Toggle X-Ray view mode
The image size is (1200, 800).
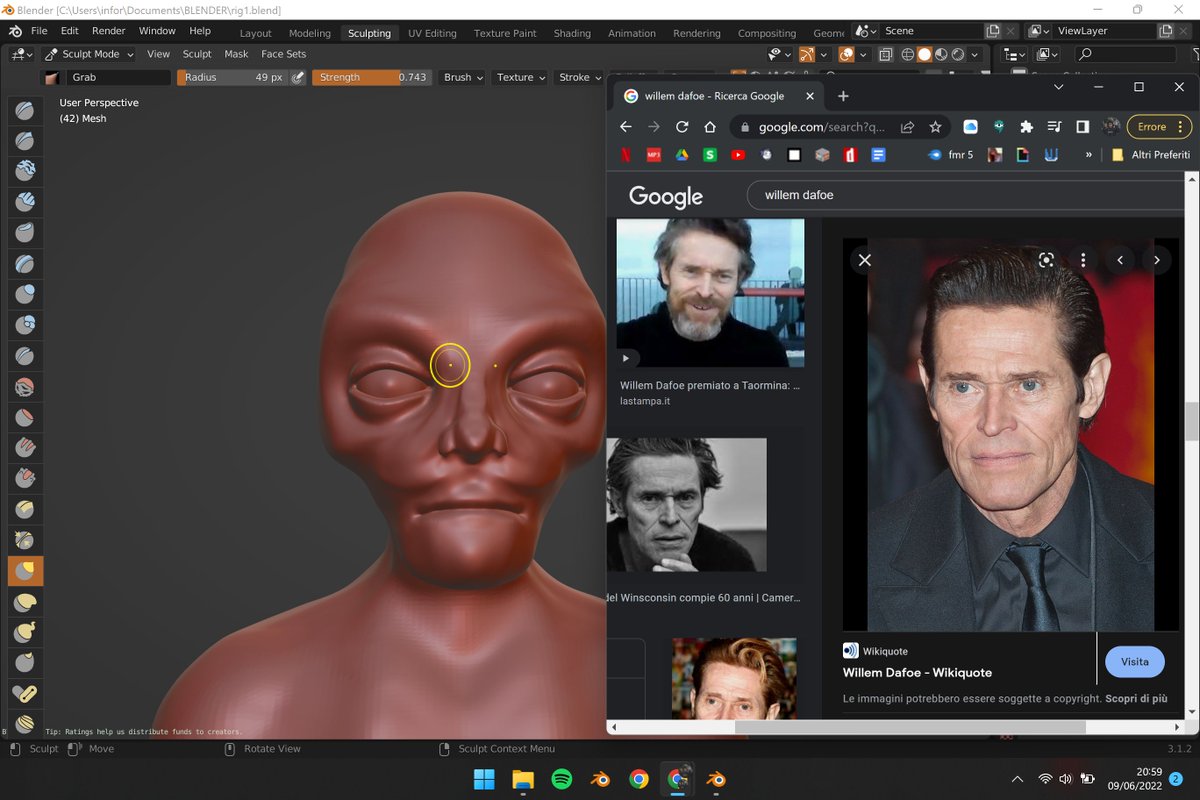pyautogui.click(x=886, y=54)
